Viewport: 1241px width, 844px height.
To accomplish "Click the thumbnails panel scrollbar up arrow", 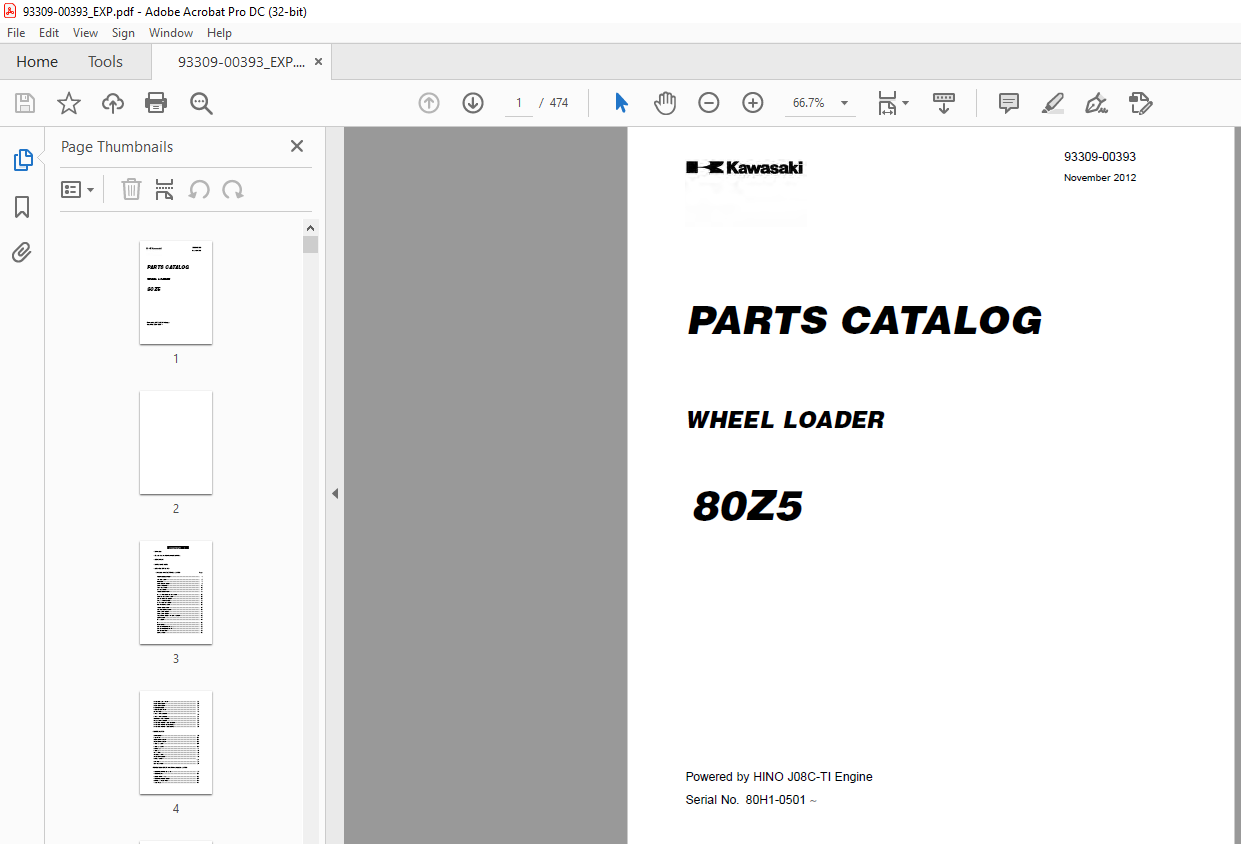I will point(310,227).
